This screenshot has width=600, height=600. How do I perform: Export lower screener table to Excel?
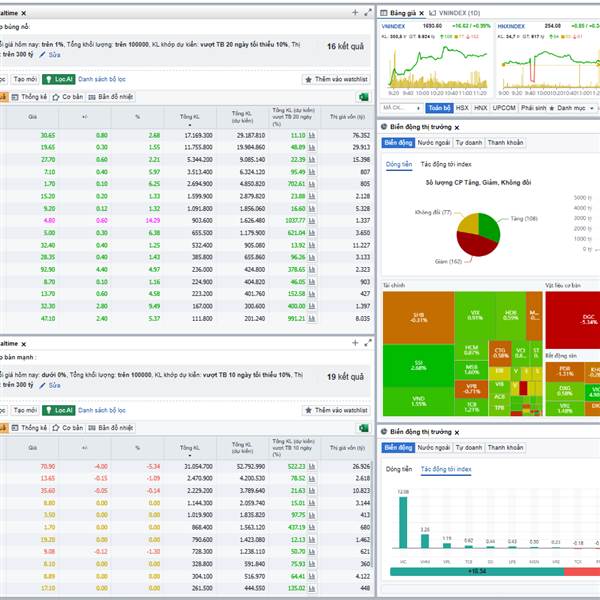pyautogui.click(x=363, y=428)
